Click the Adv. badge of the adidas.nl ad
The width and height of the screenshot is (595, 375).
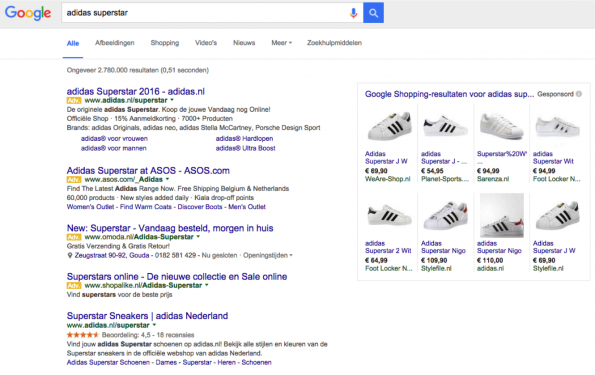pyautogui.click(x=74, y=101)
